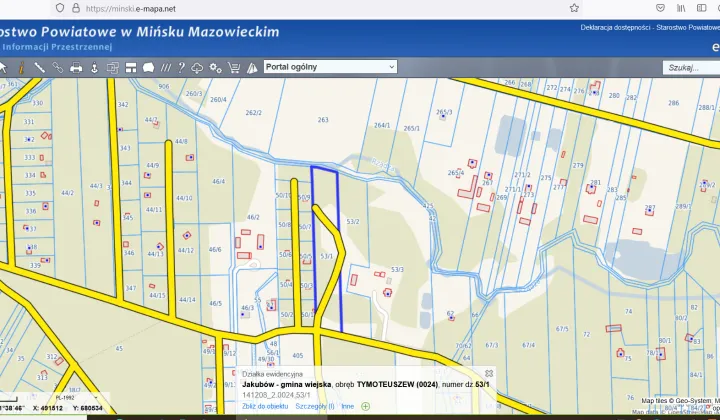Select the polygon area shape tool
This screenshot has height=420, width=720.
(x=148, y=68)
